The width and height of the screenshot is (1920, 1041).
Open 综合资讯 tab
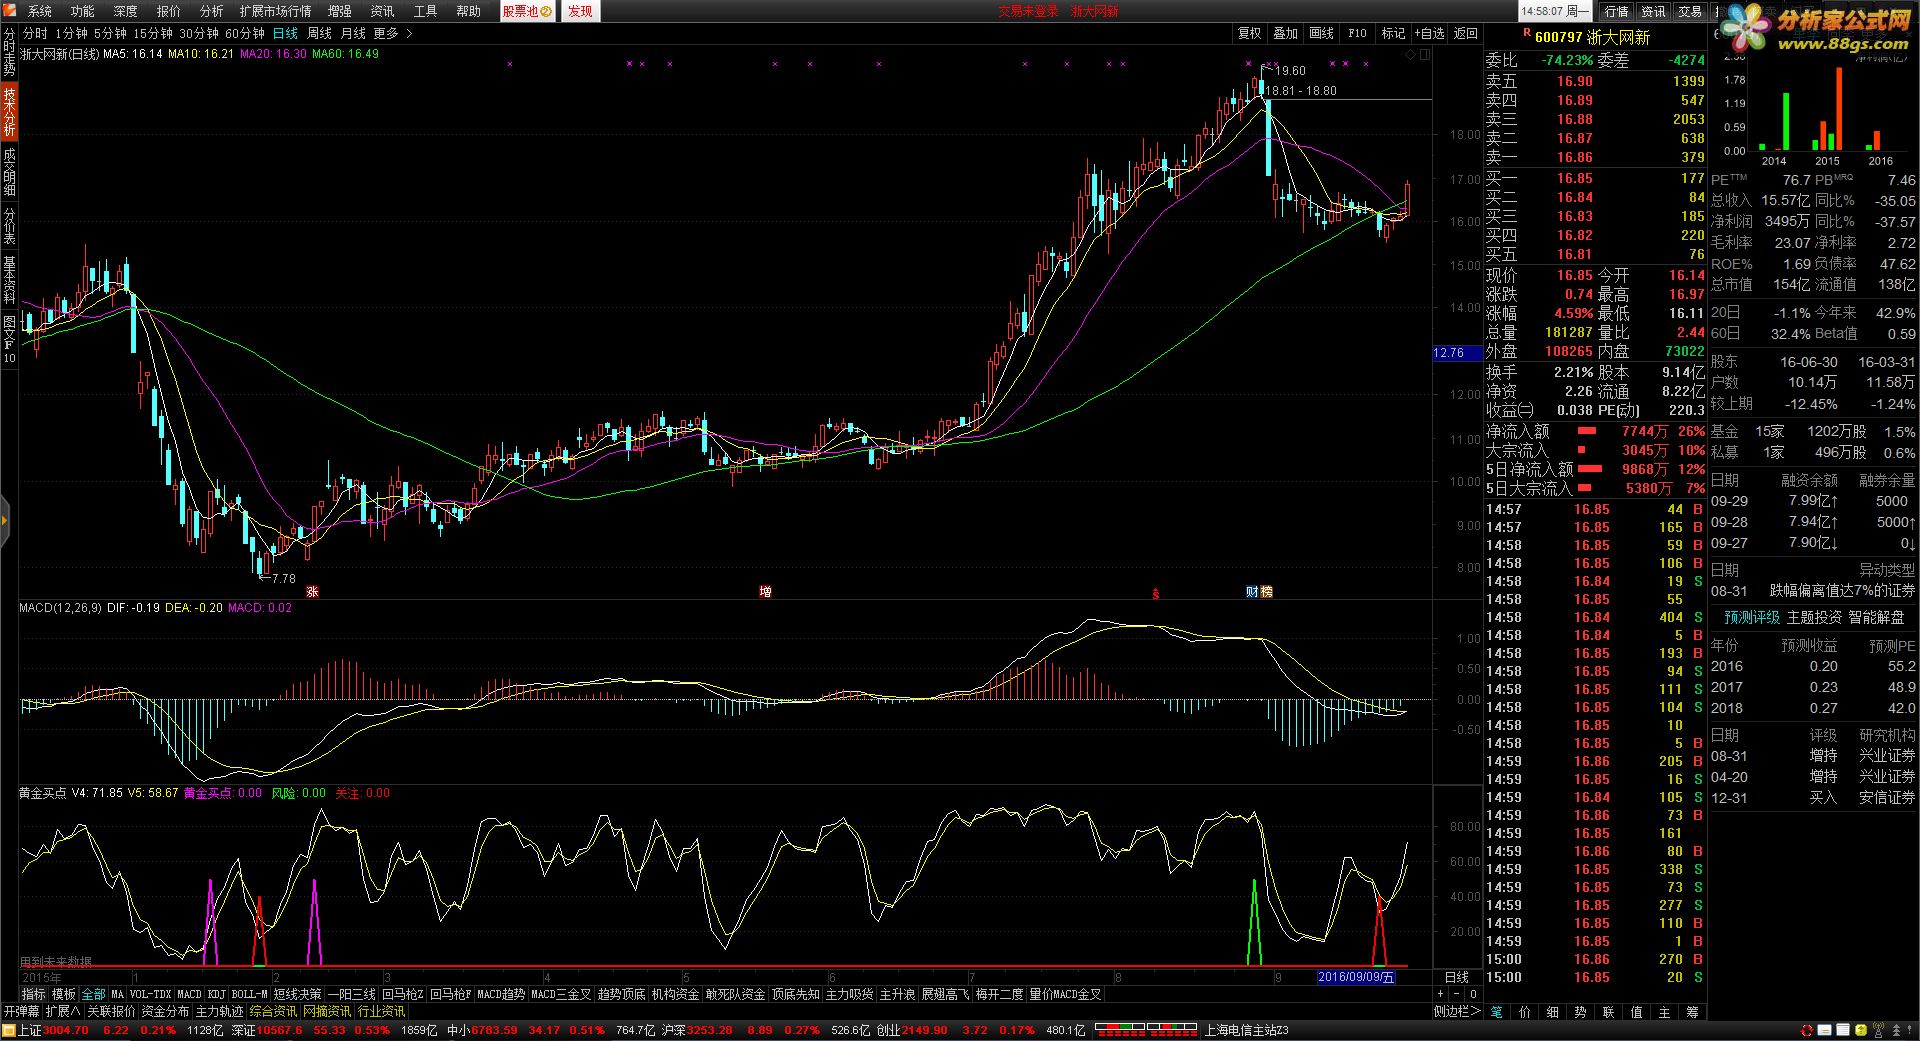click(x=273, y=1011)
